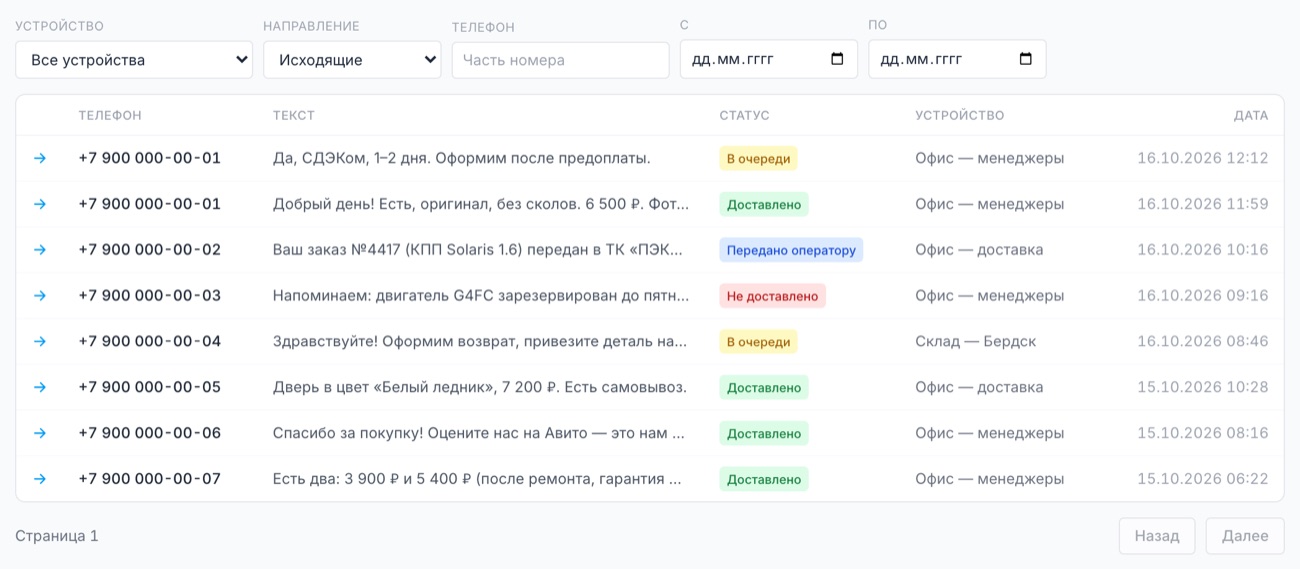Click the Далее pagination button

tap(1245, 536)
